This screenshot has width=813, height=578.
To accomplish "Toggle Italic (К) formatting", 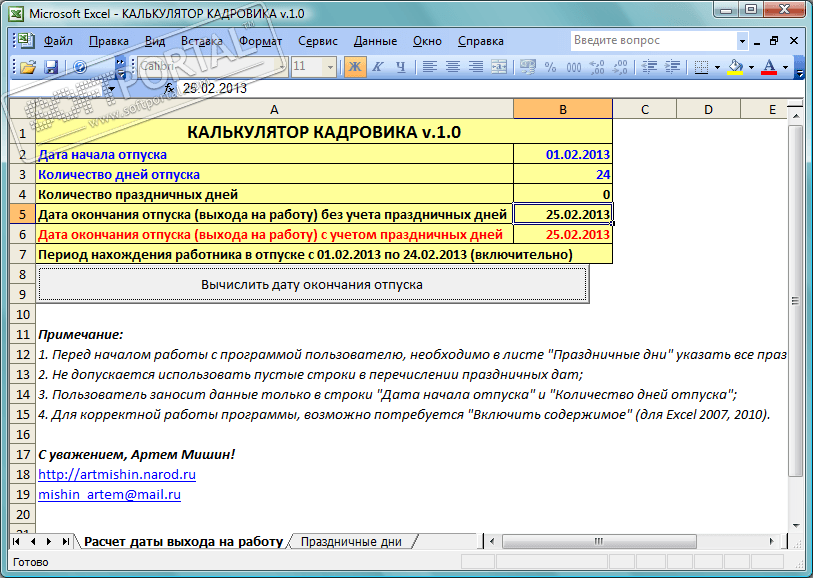I will pyautogui.click(x=378, y=67).
